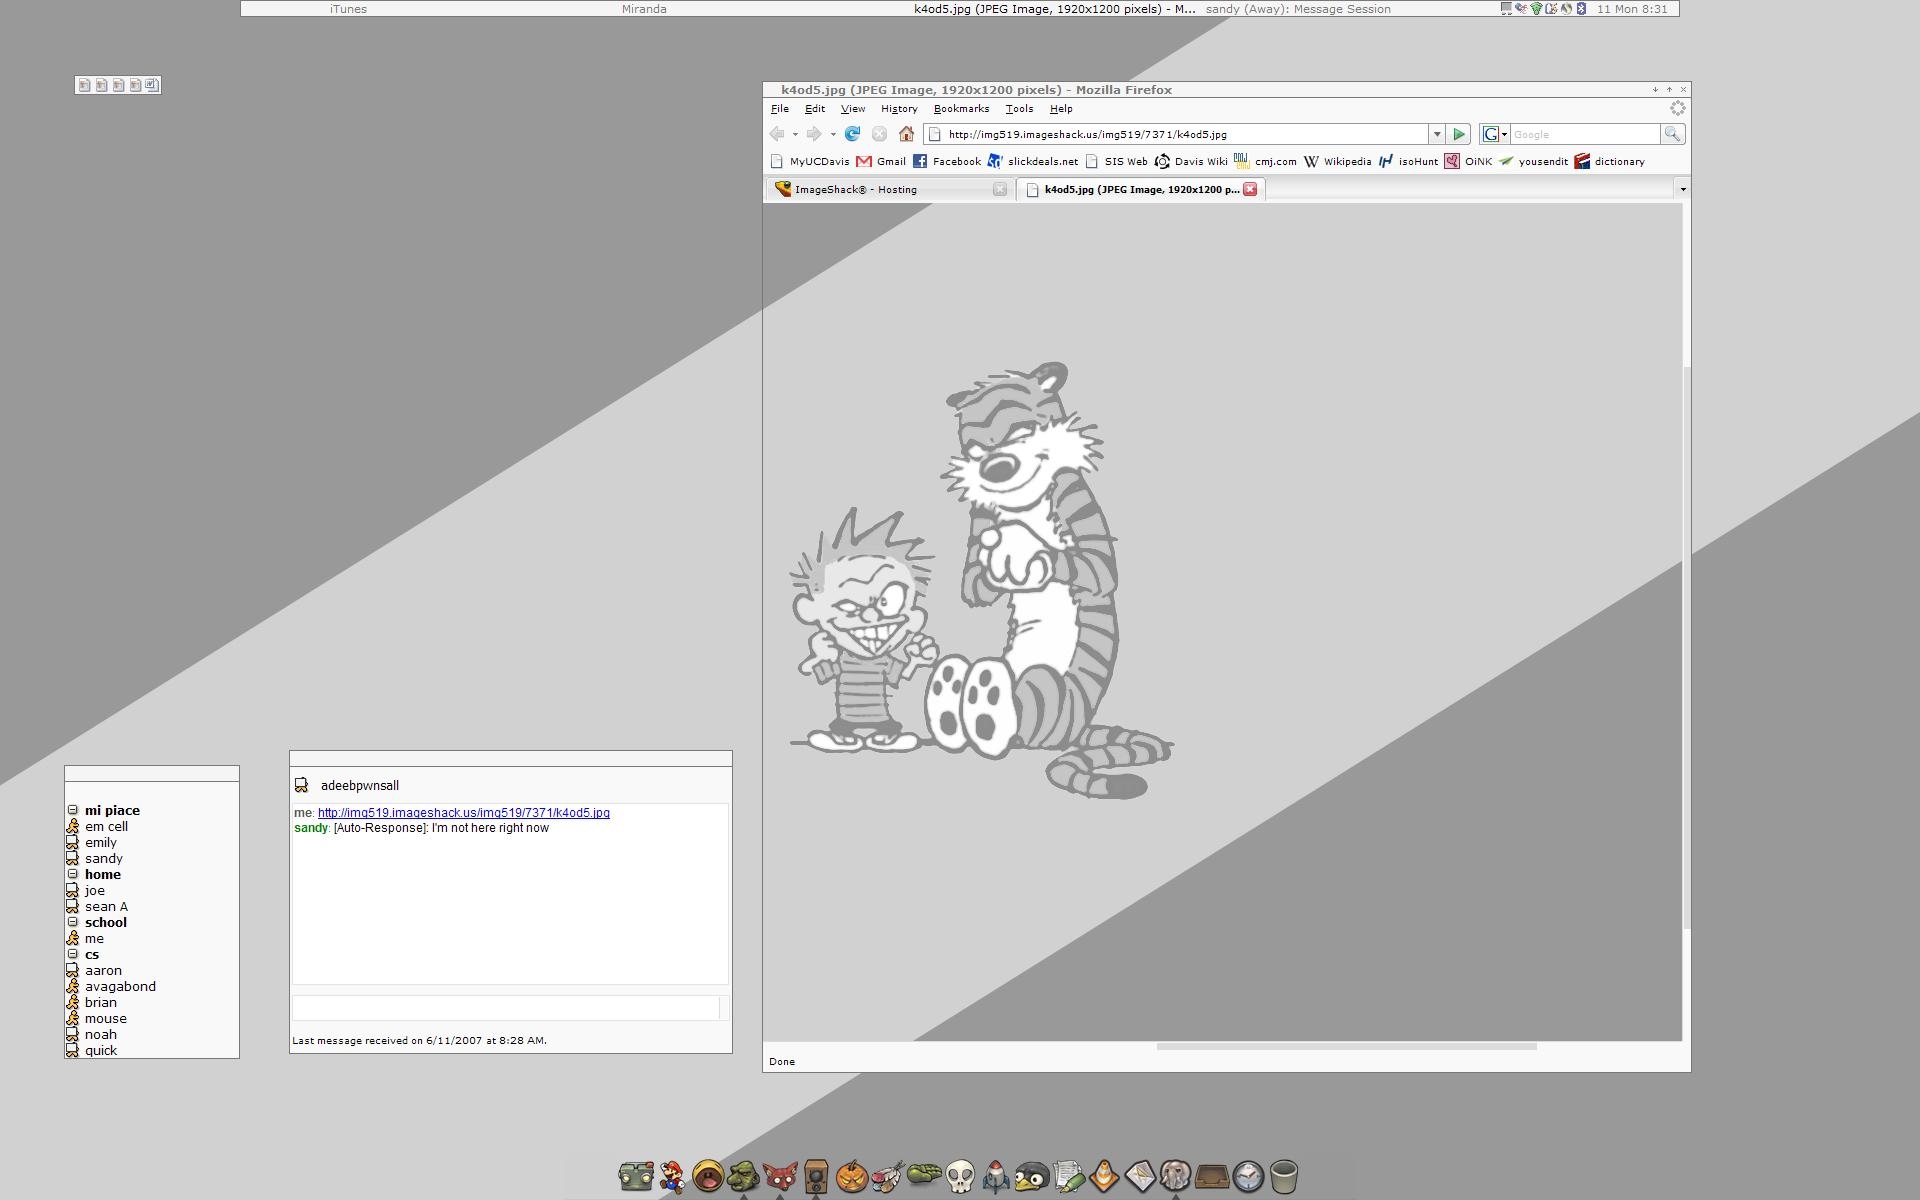Open the dictionary bookmark

coord(1610,161)
